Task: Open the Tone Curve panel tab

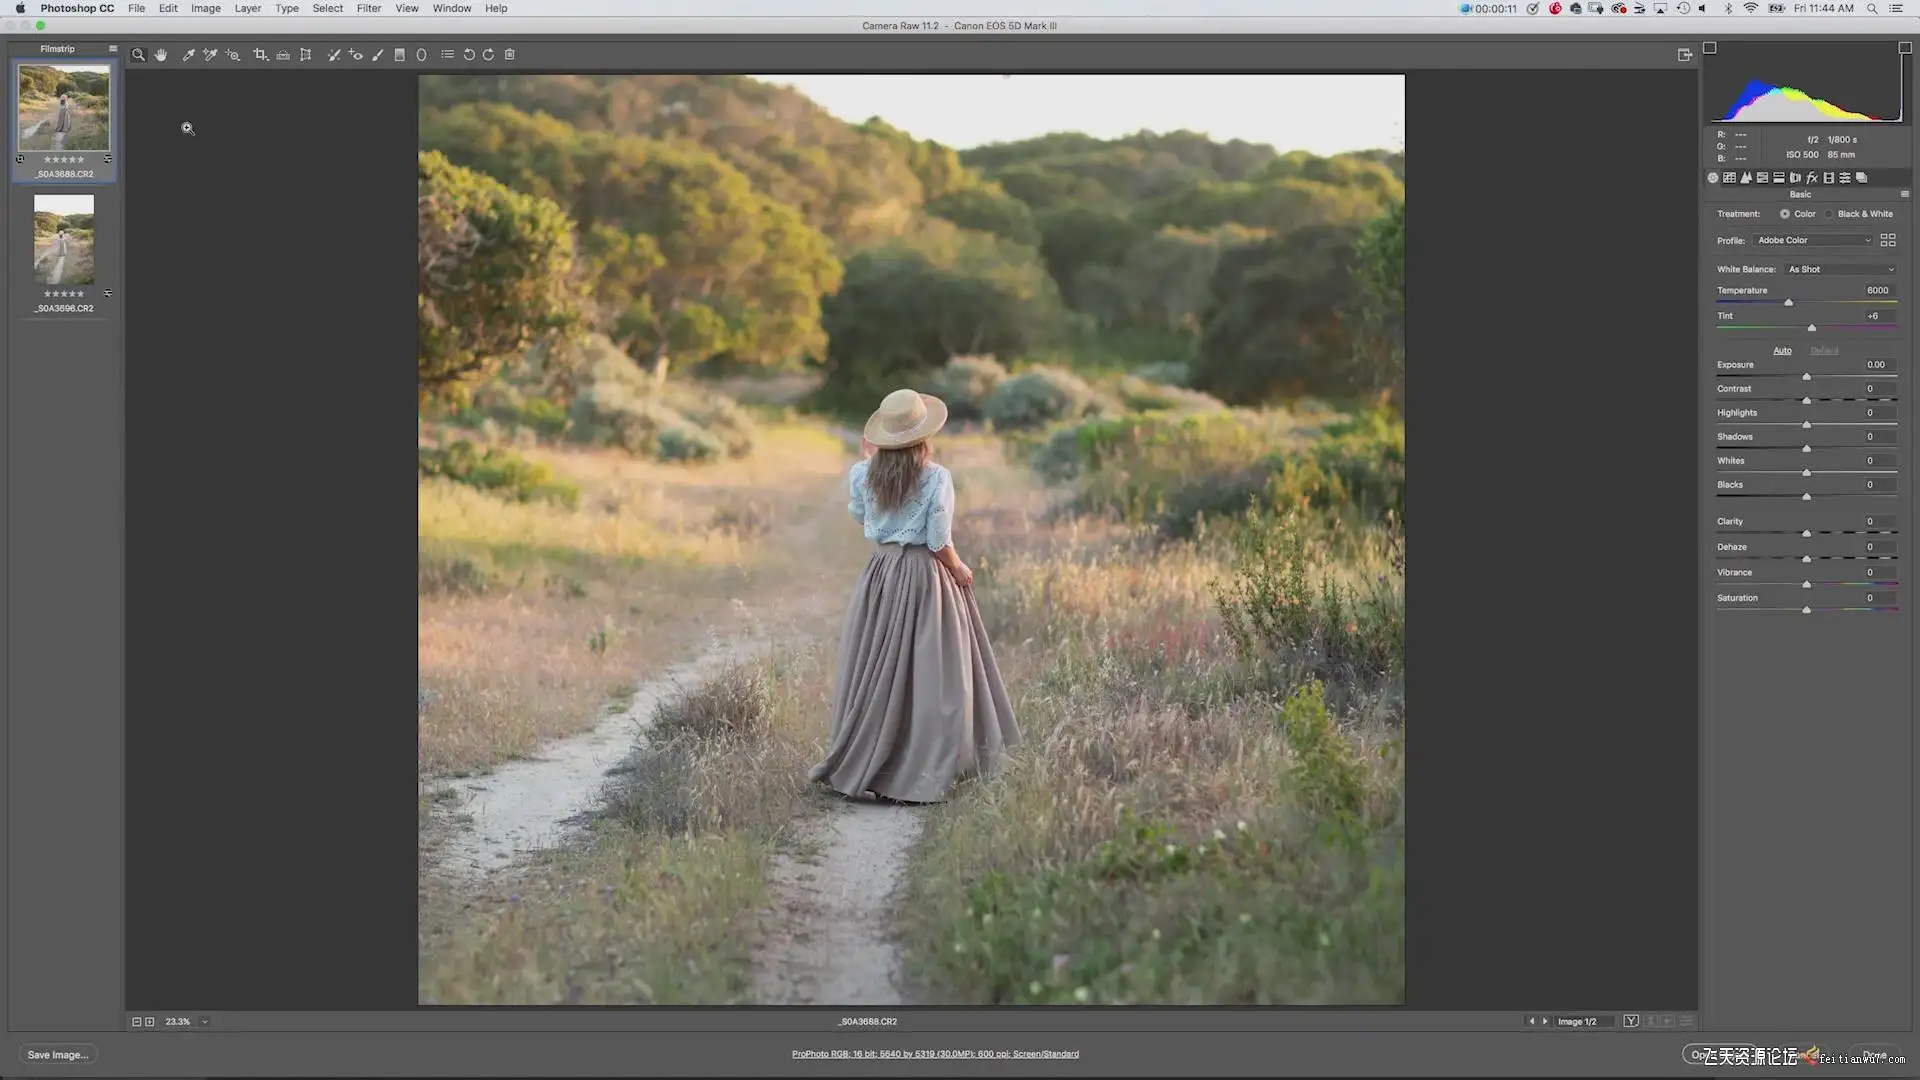Action: tap(1729, 178)
